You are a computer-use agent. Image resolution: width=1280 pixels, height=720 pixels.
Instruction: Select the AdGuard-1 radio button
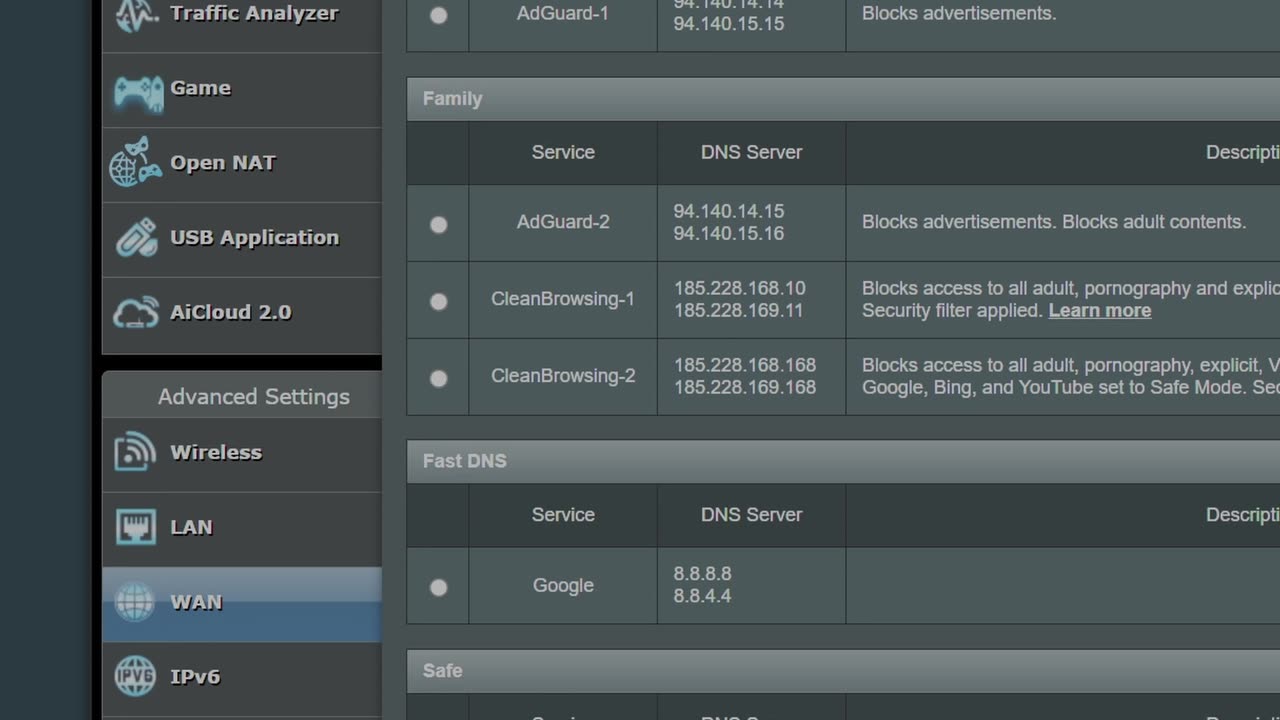438,15
